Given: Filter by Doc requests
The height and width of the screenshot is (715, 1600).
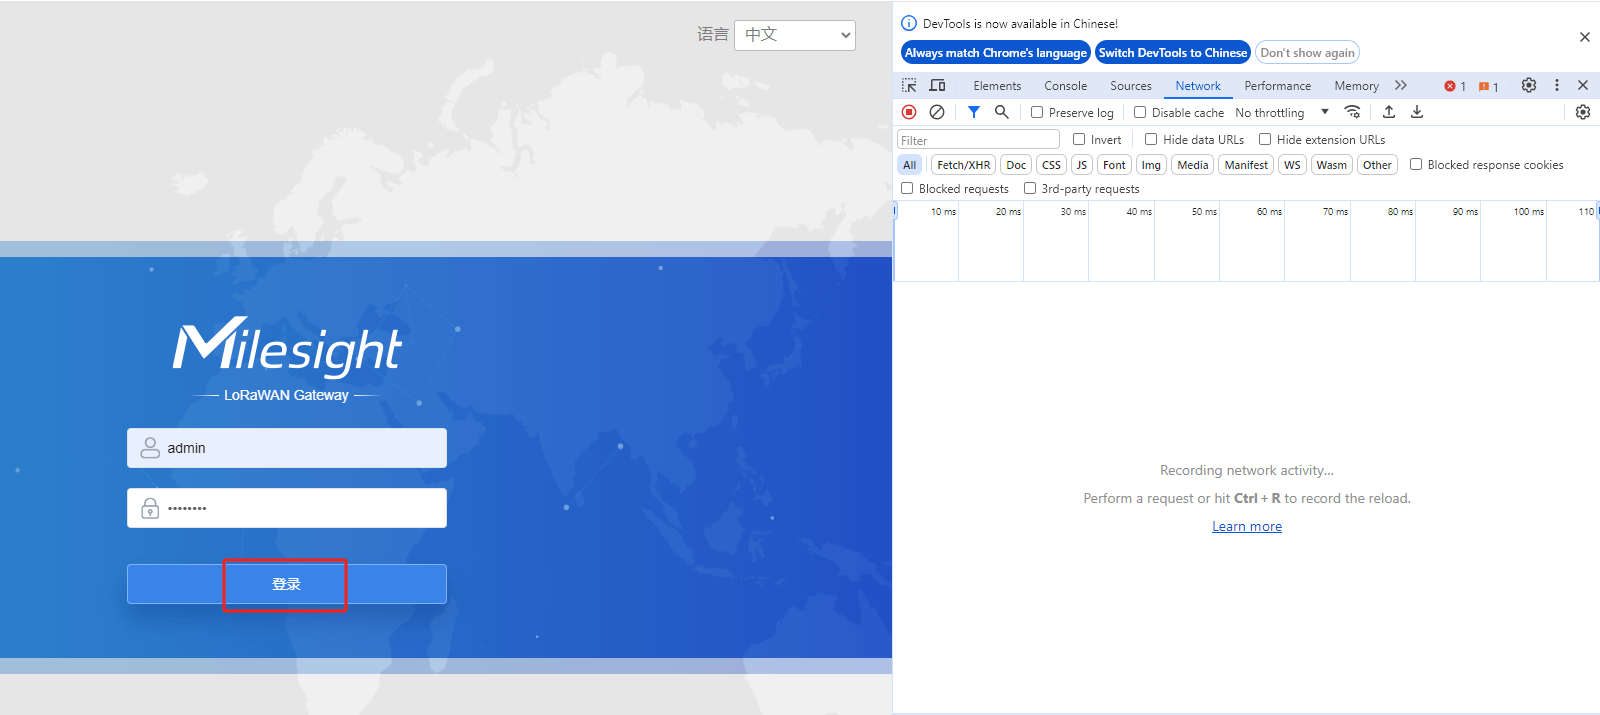Looking at the screenshot, I should tap(1016, 165).
